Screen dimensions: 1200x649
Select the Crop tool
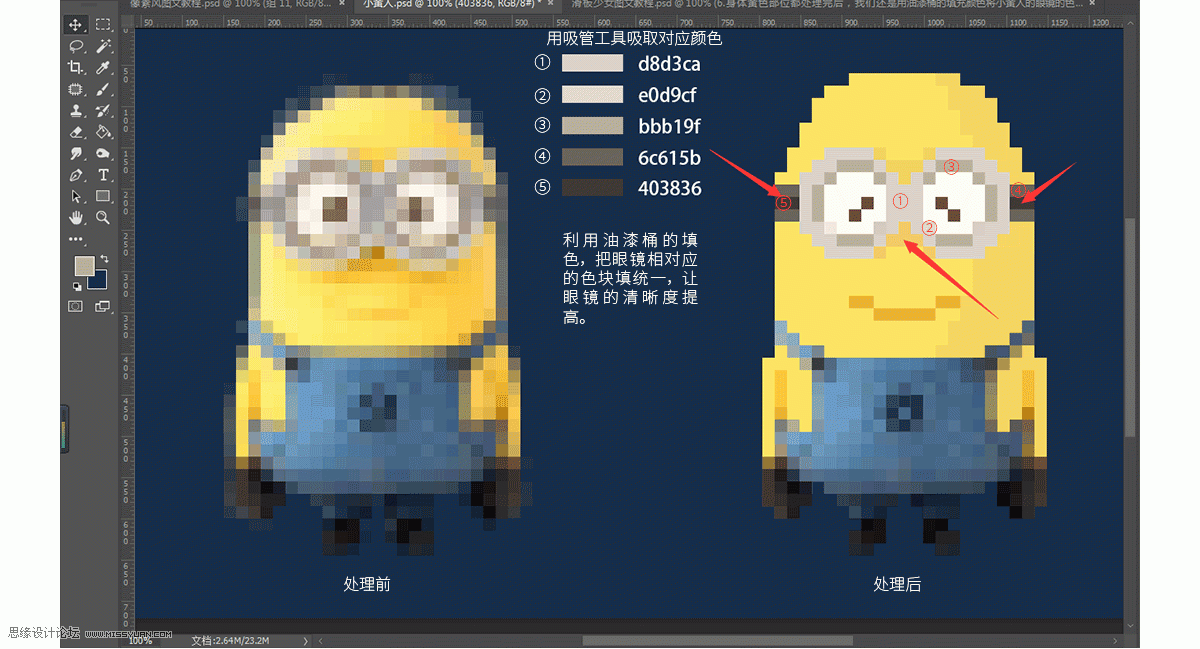(x=76, y=67)
